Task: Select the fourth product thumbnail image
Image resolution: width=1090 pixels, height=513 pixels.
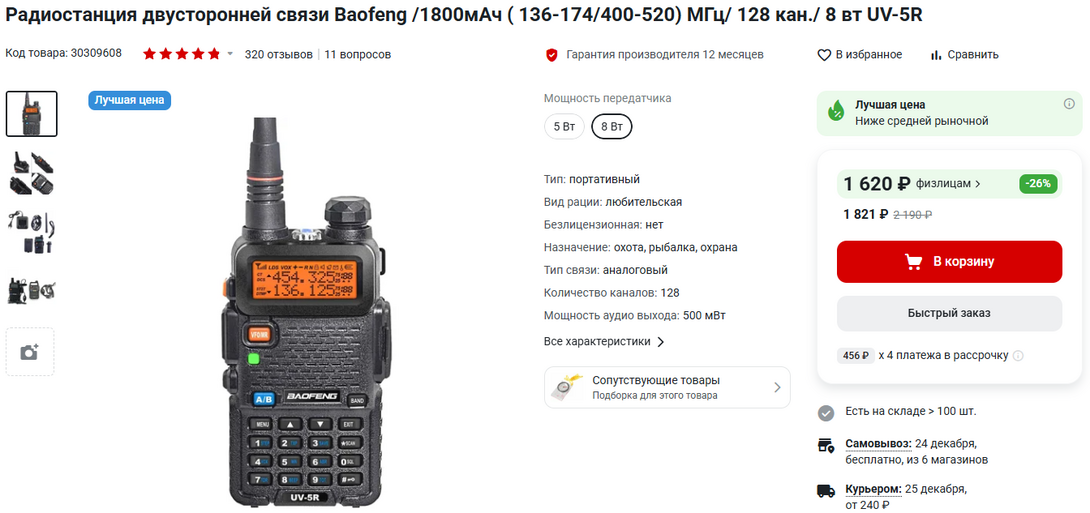Action: coord(31,291)
